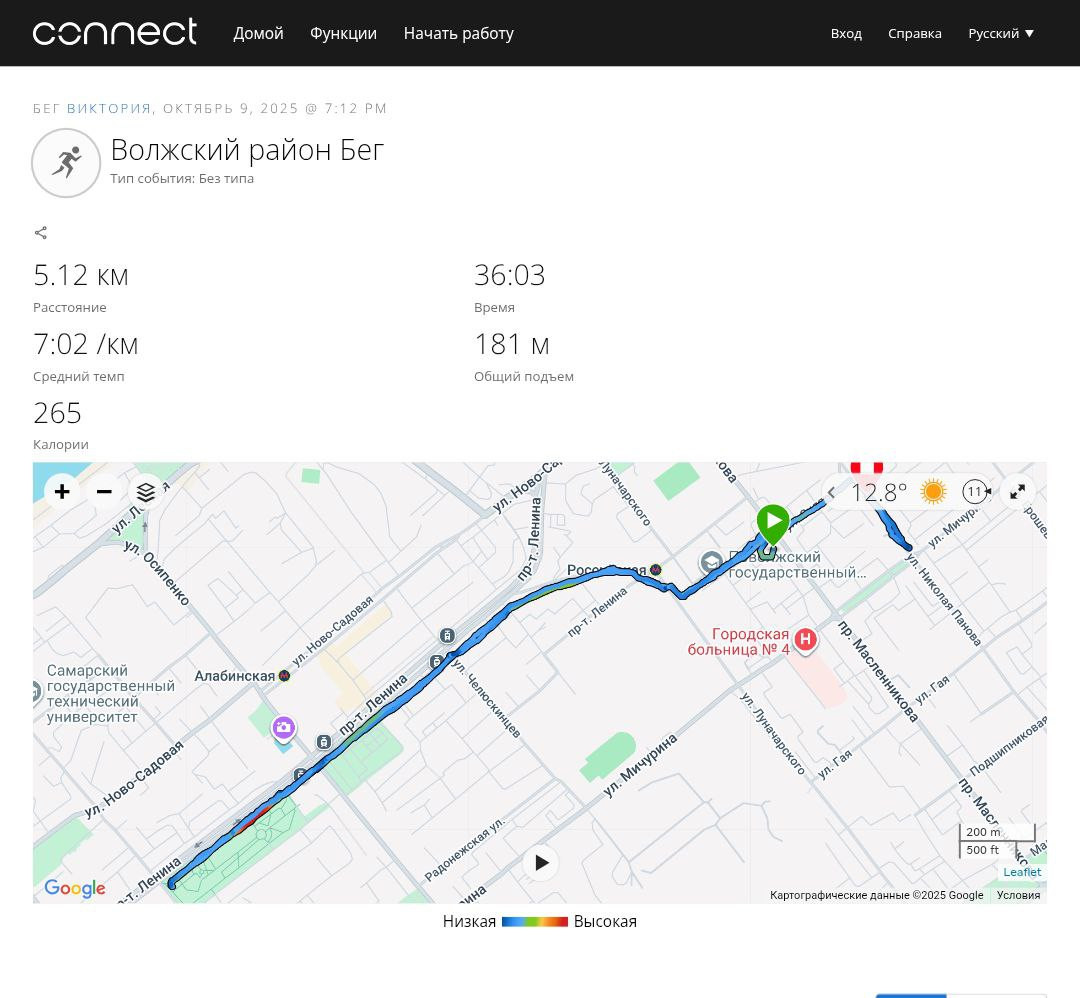Click the wind speed indicator icon
Screen dimensions: 1080x998
[976, 492]
